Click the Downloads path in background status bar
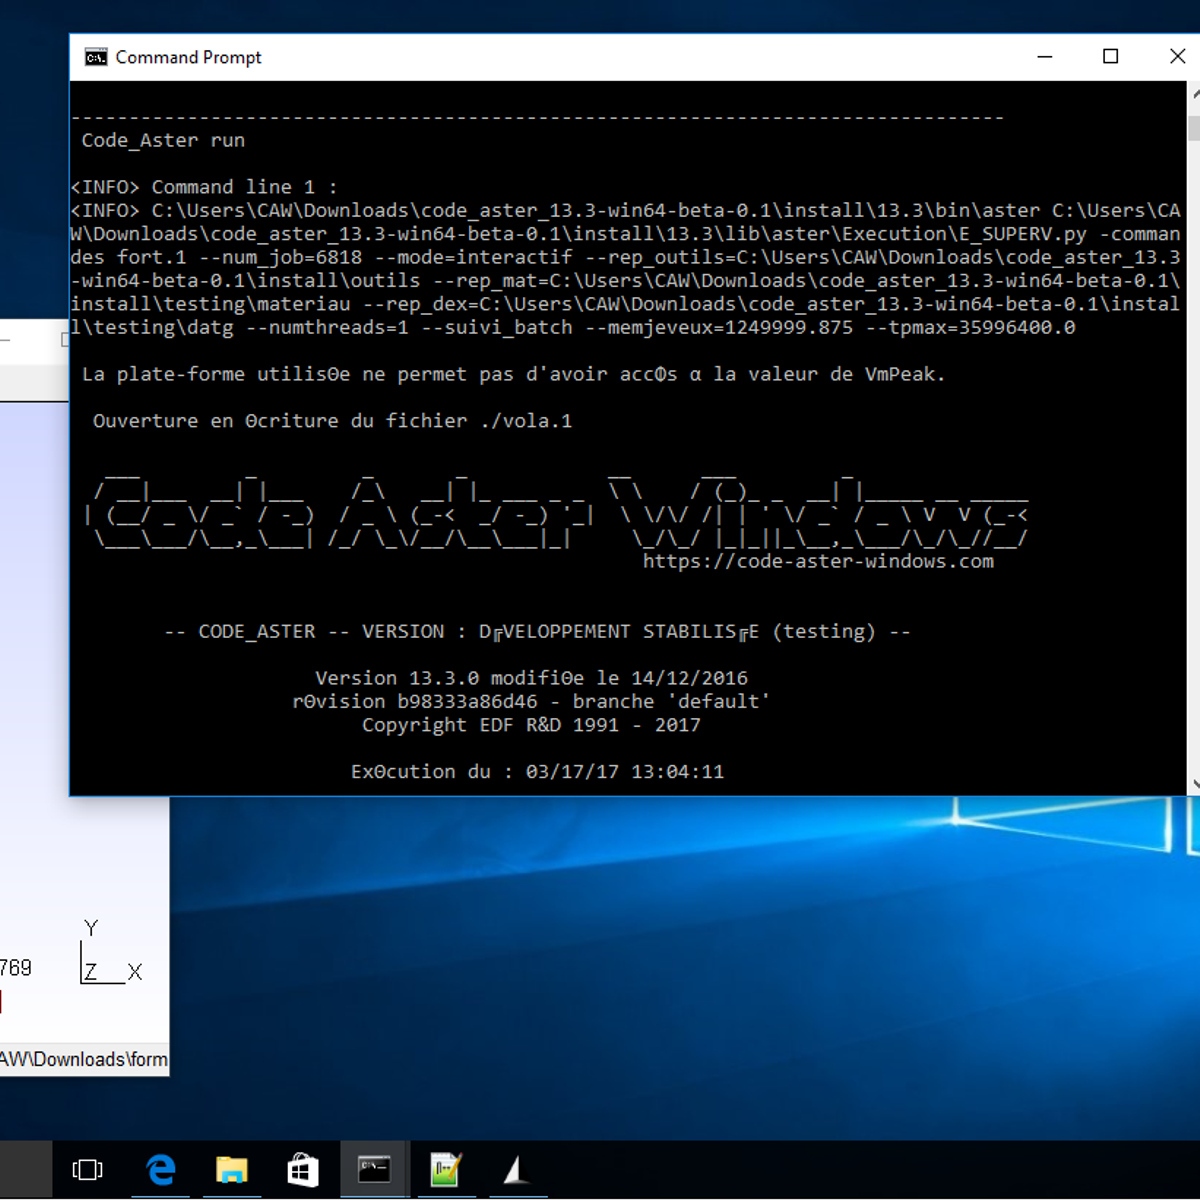1200x1200 pixels. click(x=84, y=1059)
